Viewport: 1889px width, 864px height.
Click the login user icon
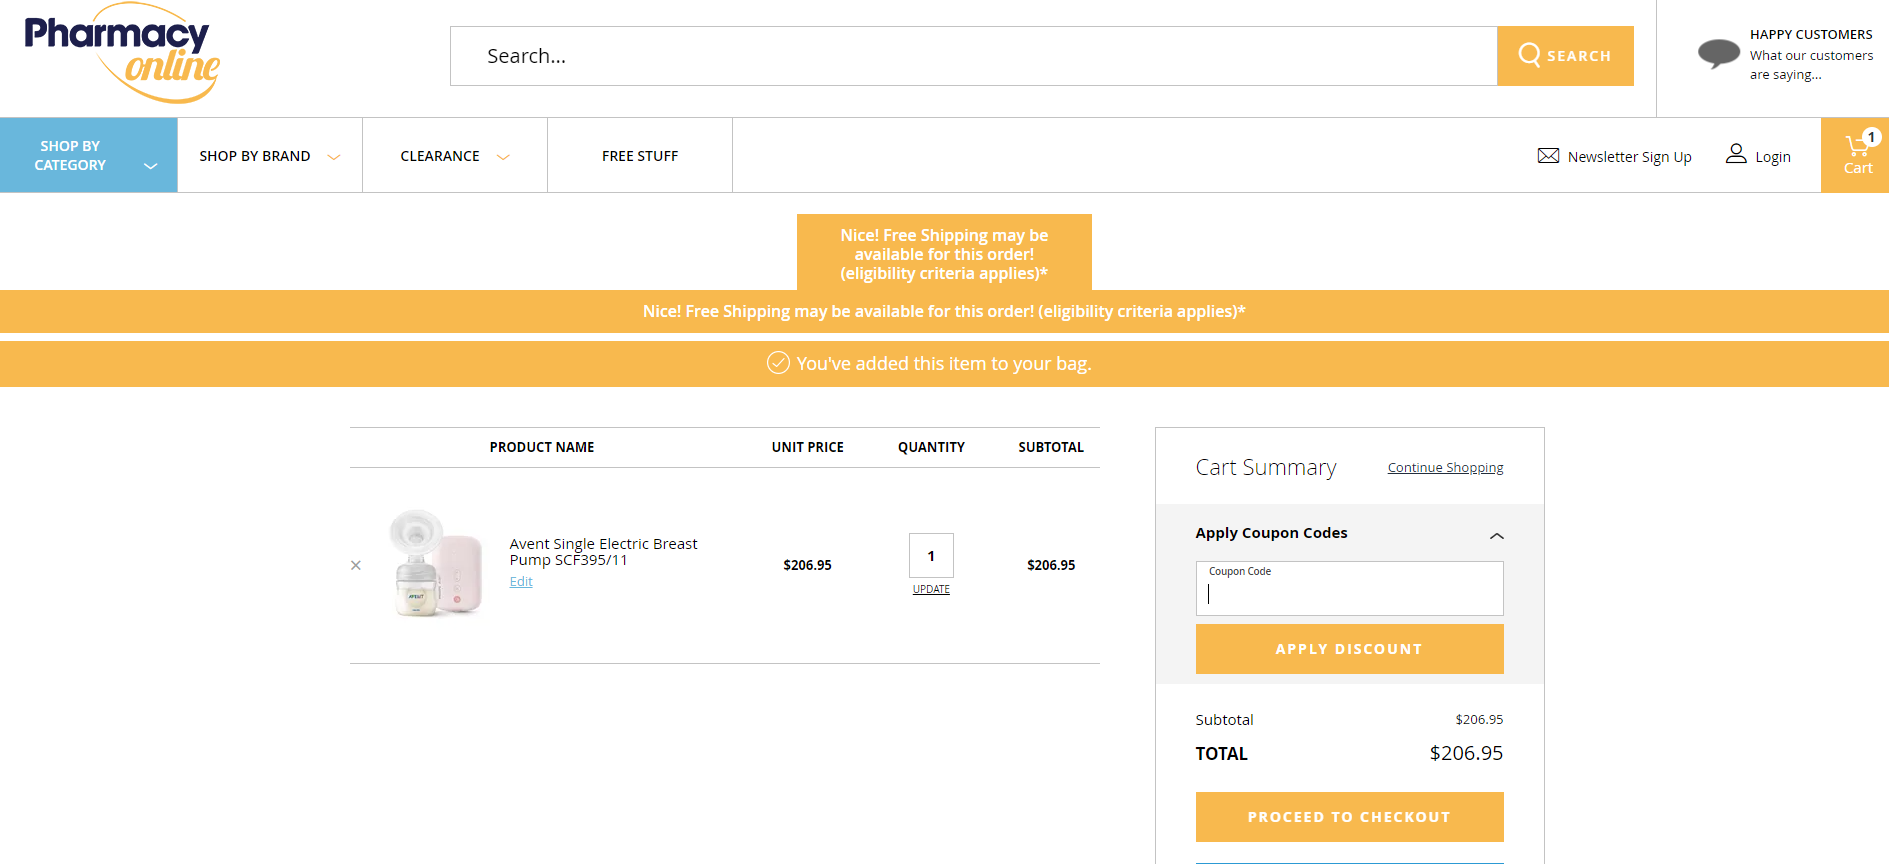pyautogui.click(x=1736, y=154)
